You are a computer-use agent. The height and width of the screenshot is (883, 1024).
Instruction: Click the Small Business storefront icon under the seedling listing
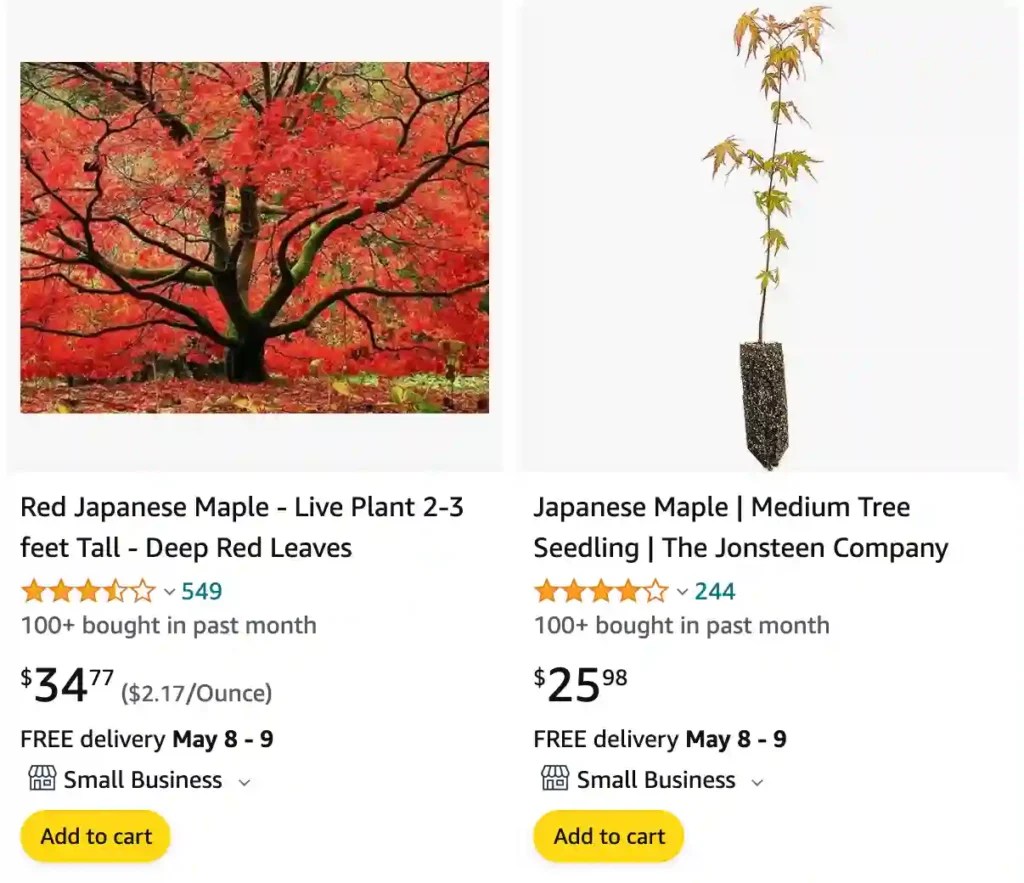pos(555,780)
